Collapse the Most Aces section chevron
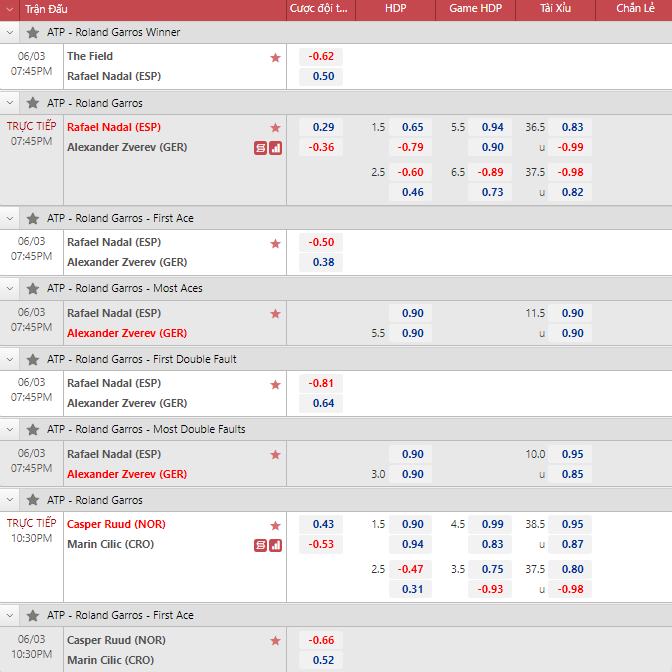Viewport: 672px width, 672px height. (x=9, y=288)
